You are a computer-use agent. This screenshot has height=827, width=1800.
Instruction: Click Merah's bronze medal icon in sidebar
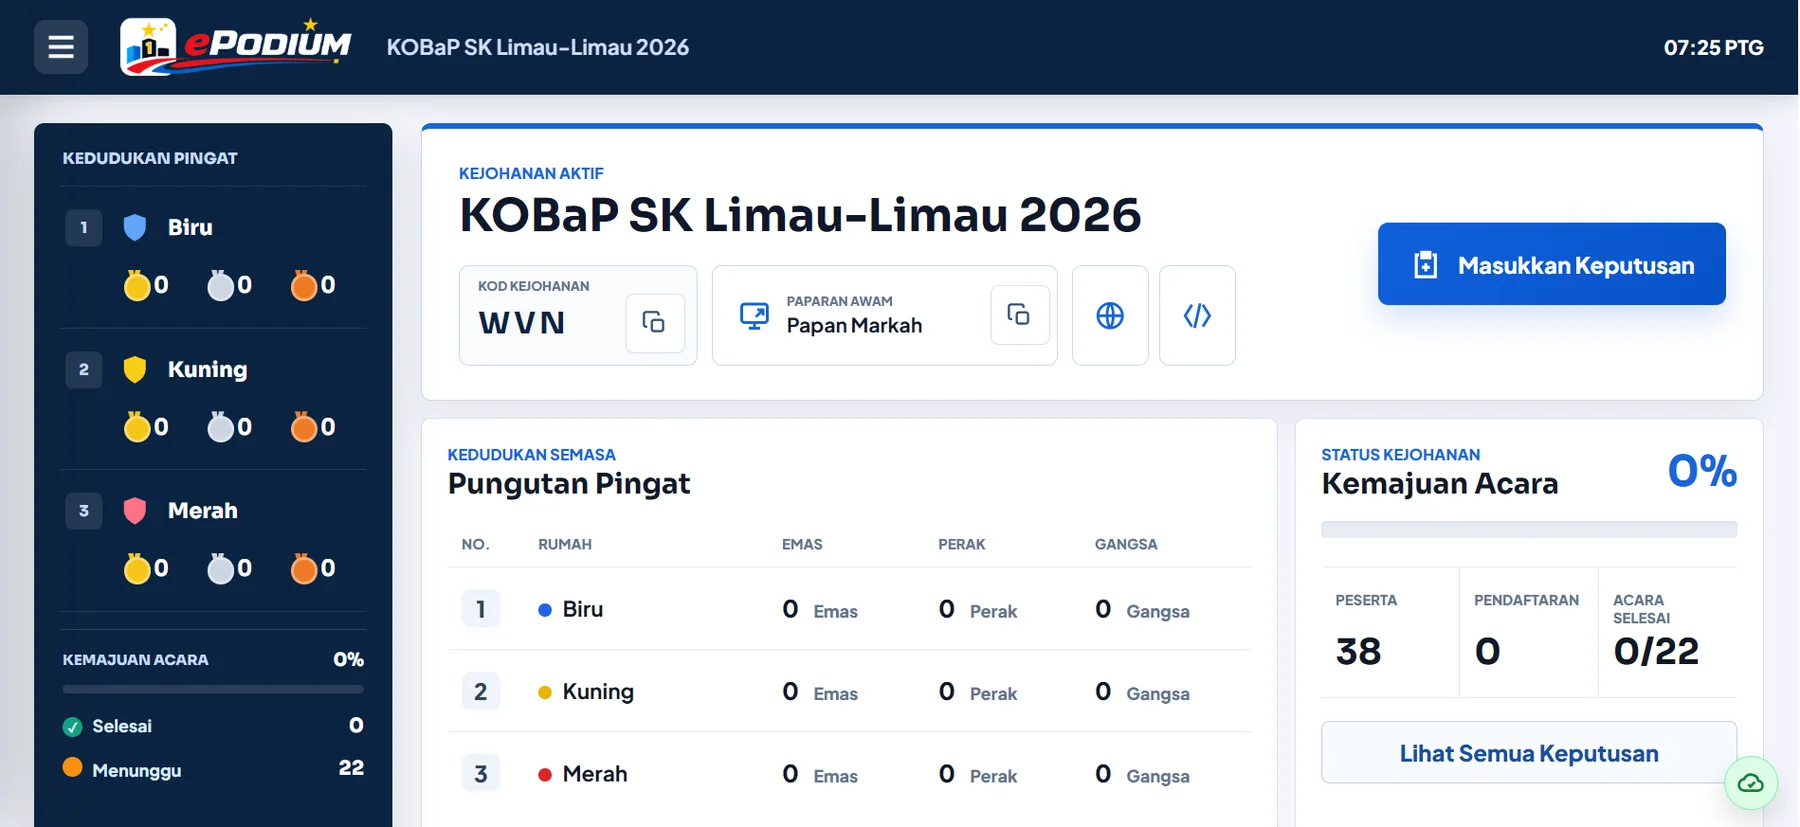click(x=304, y=569)
